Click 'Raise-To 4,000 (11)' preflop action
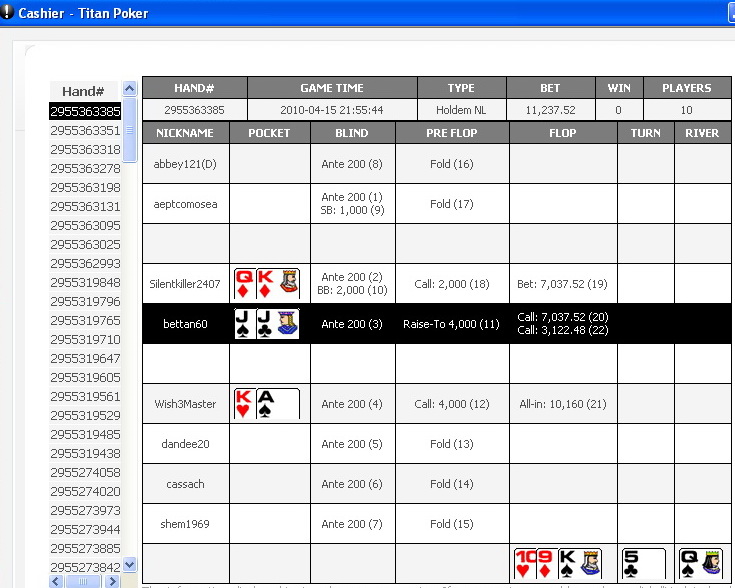735x588 pixels. tap(451, 324)
